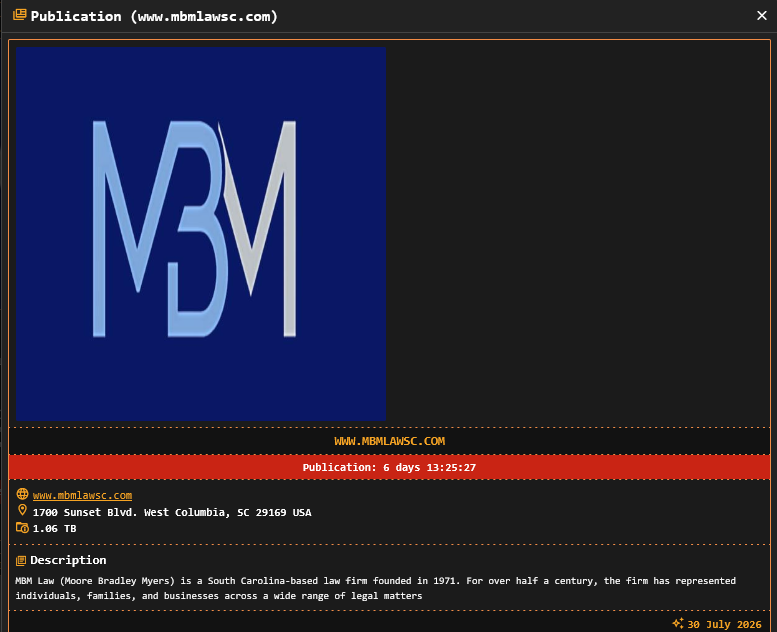Open the MBM logo image
This screenshot has width=777, height=632.
[201, 234]
